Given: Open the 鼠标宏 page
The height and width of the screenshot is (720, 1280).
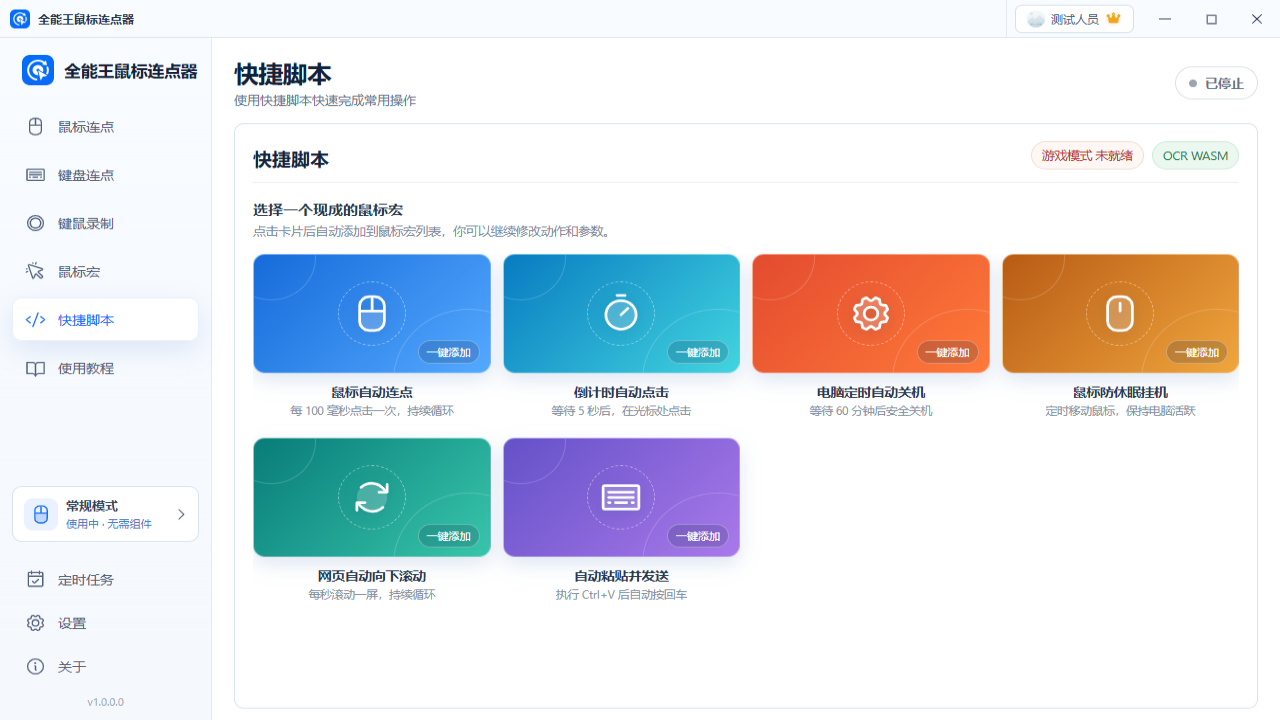Looking at the screenshot, I should 105,271.
